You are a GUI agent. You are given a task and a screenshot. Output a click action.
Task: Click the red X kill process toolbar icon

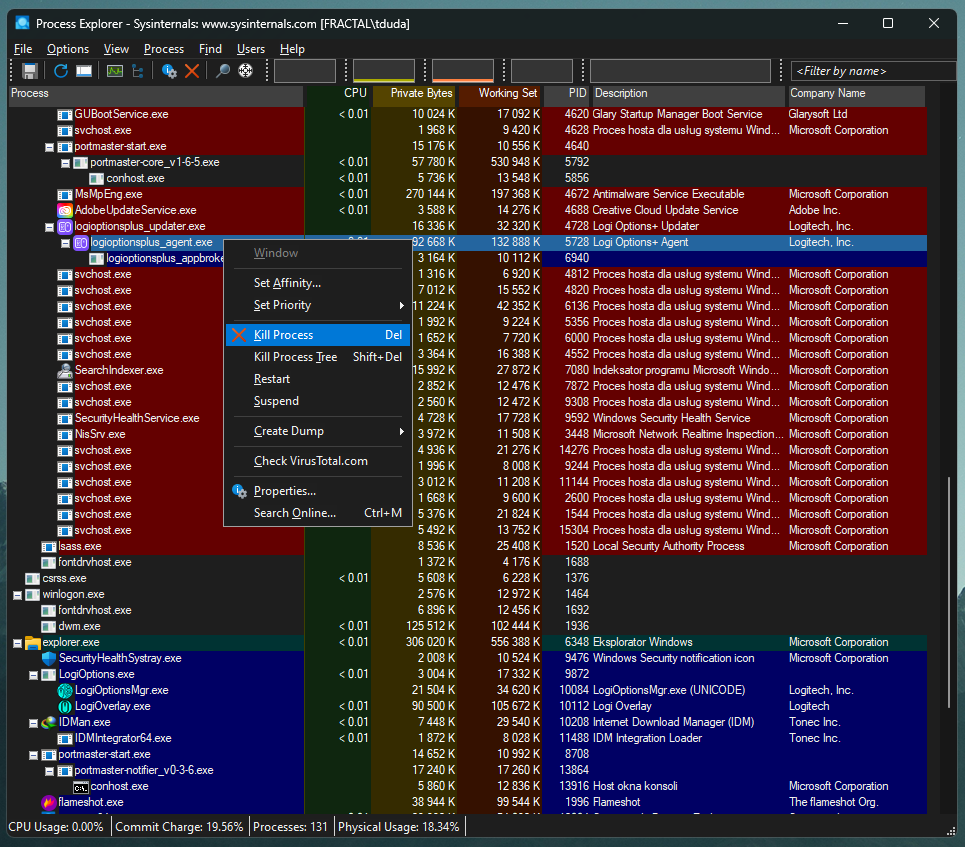[x=192, y=71]
